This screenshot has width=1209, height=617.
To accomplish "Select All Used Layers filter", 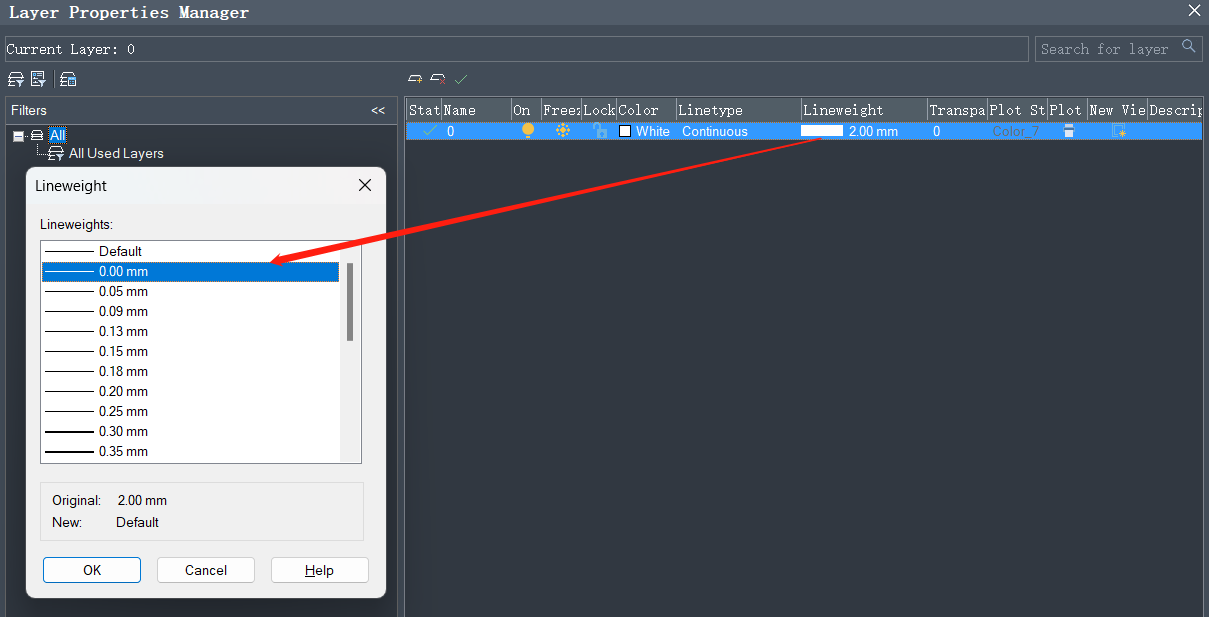I will point(116,153).
